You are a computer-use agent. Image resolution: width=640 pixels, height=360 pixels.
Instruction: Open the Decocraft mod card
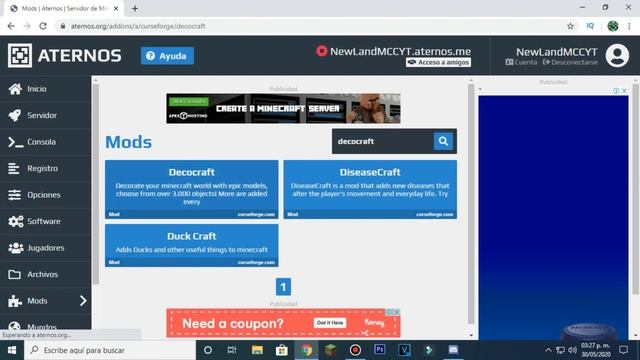coord(191,189)
